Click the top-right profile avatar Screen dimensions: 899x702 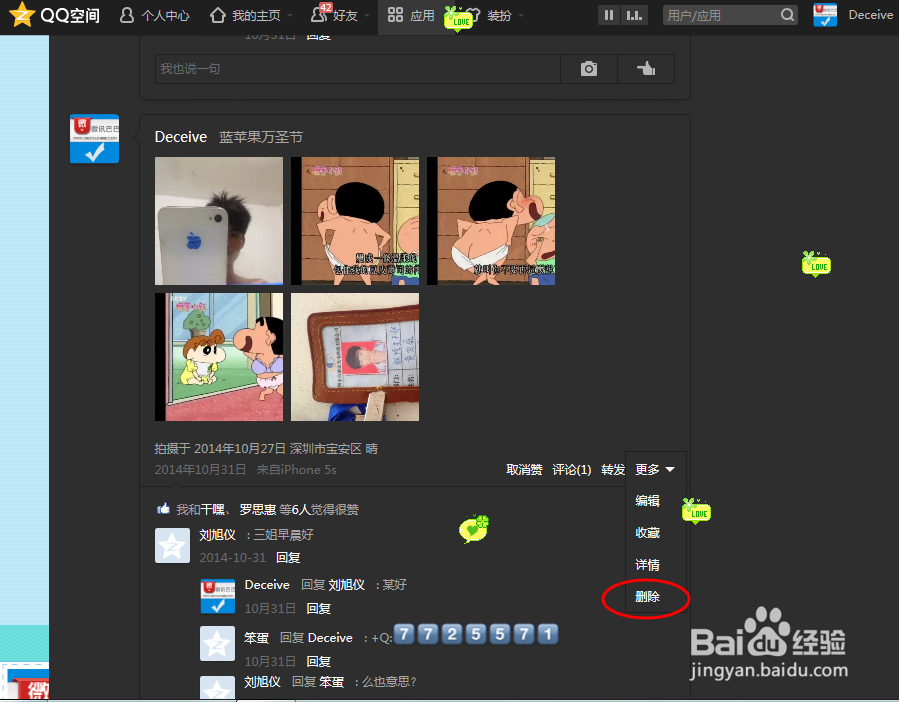[x=825, y=15]
